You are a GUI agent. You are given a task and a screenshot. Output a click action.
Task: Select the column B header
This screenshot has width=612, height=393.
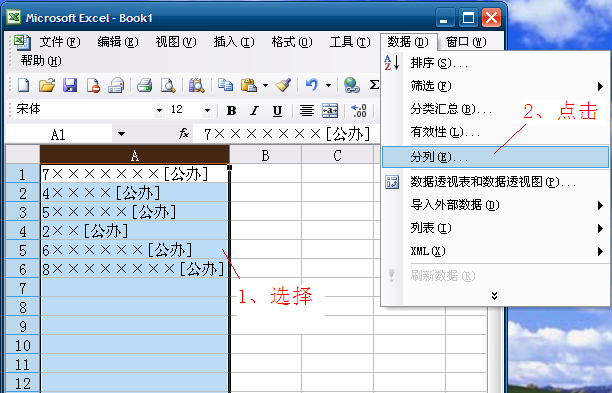click(265, 155)
